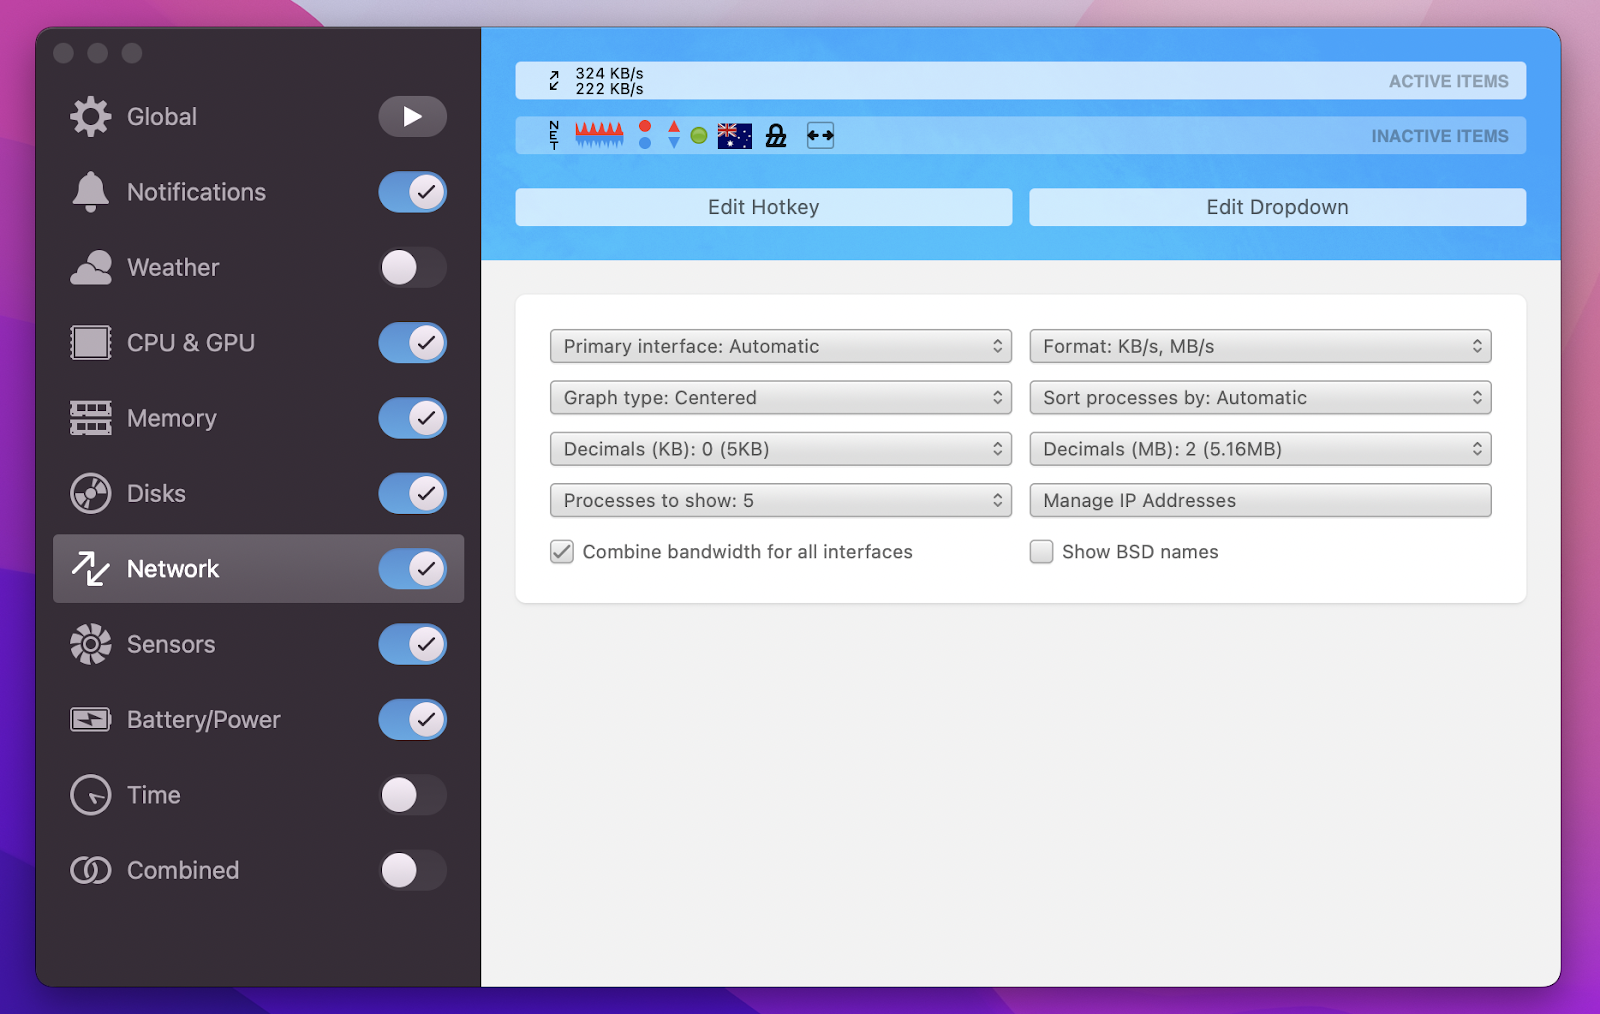1600x1014 pixels.
Task: Switch off the Memory toggle
Action: click(412, 418)
